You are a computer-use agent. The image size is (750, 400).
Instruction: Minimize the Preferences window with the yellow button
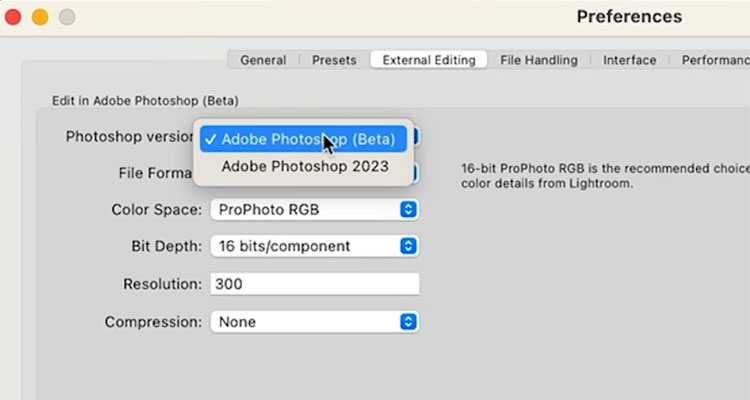point(40,17)
